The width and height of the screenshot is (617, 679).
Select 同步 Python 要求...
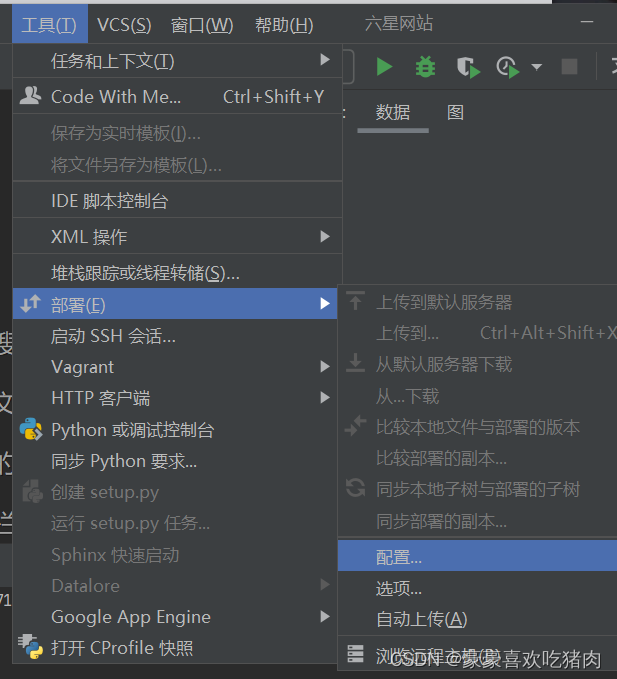click(x=175, y=461)
